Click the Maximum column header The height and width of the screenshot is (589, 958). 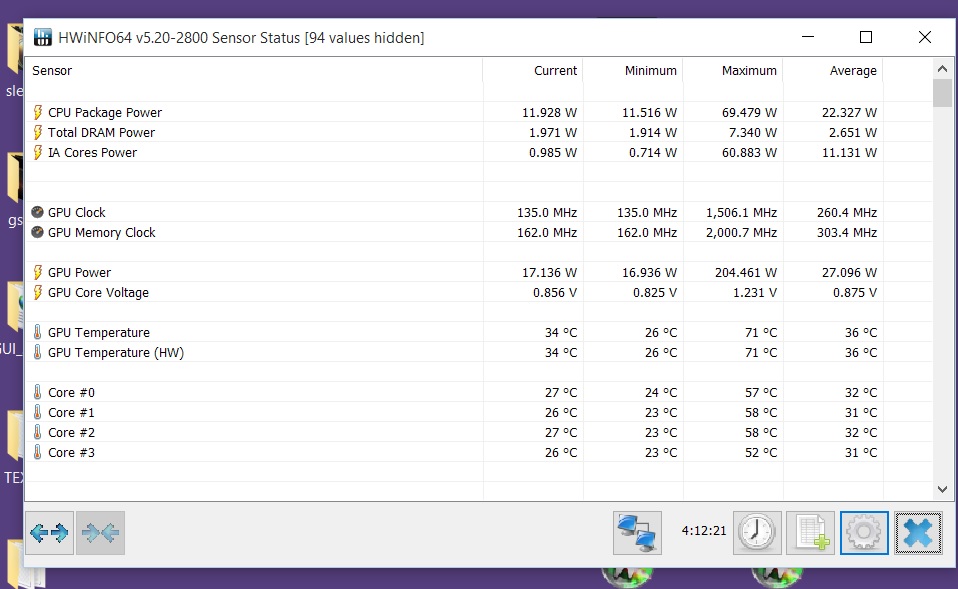(x=733, y=71)
